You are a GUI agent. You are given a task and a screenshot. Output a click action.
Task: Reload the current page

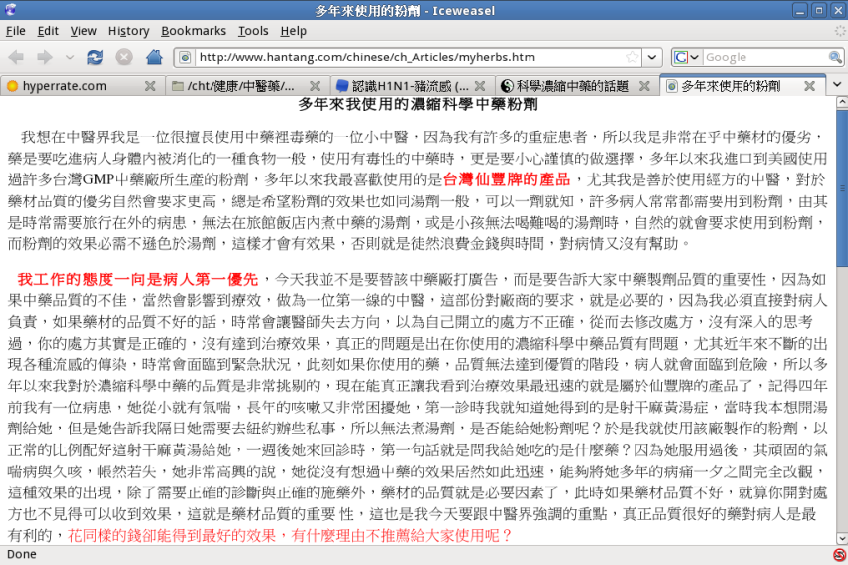coord(95,57)
